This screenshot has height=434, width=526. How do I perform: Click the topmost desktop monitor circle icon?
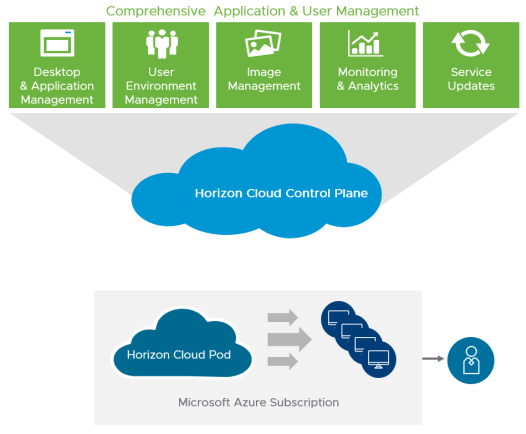click(338, 318)
